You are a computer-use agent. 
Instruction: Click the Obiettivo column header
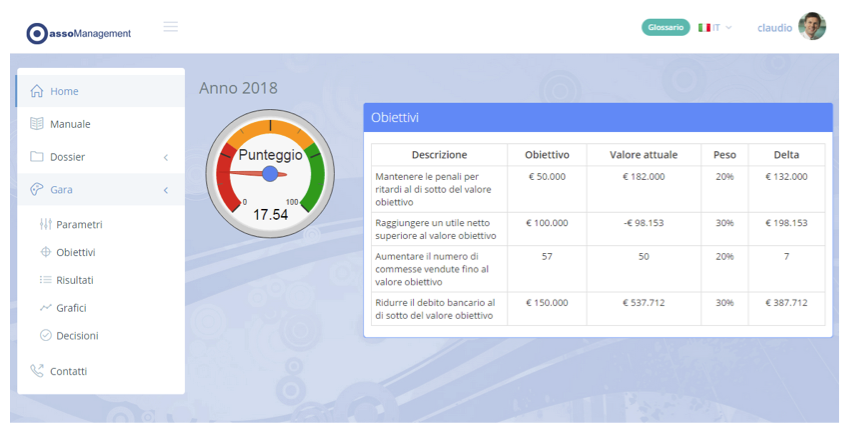coord(547,154)
